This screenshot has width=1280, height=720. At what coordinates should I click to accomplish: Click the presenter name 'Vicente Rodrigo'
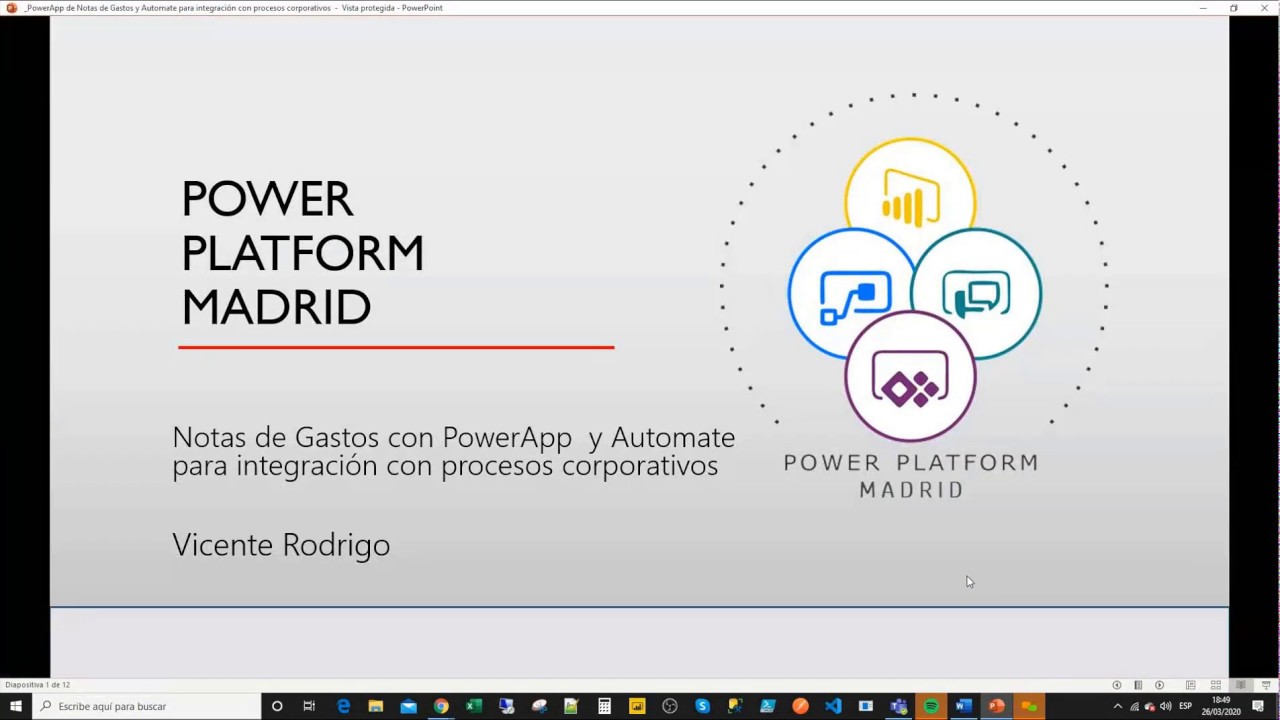[281, 545]
